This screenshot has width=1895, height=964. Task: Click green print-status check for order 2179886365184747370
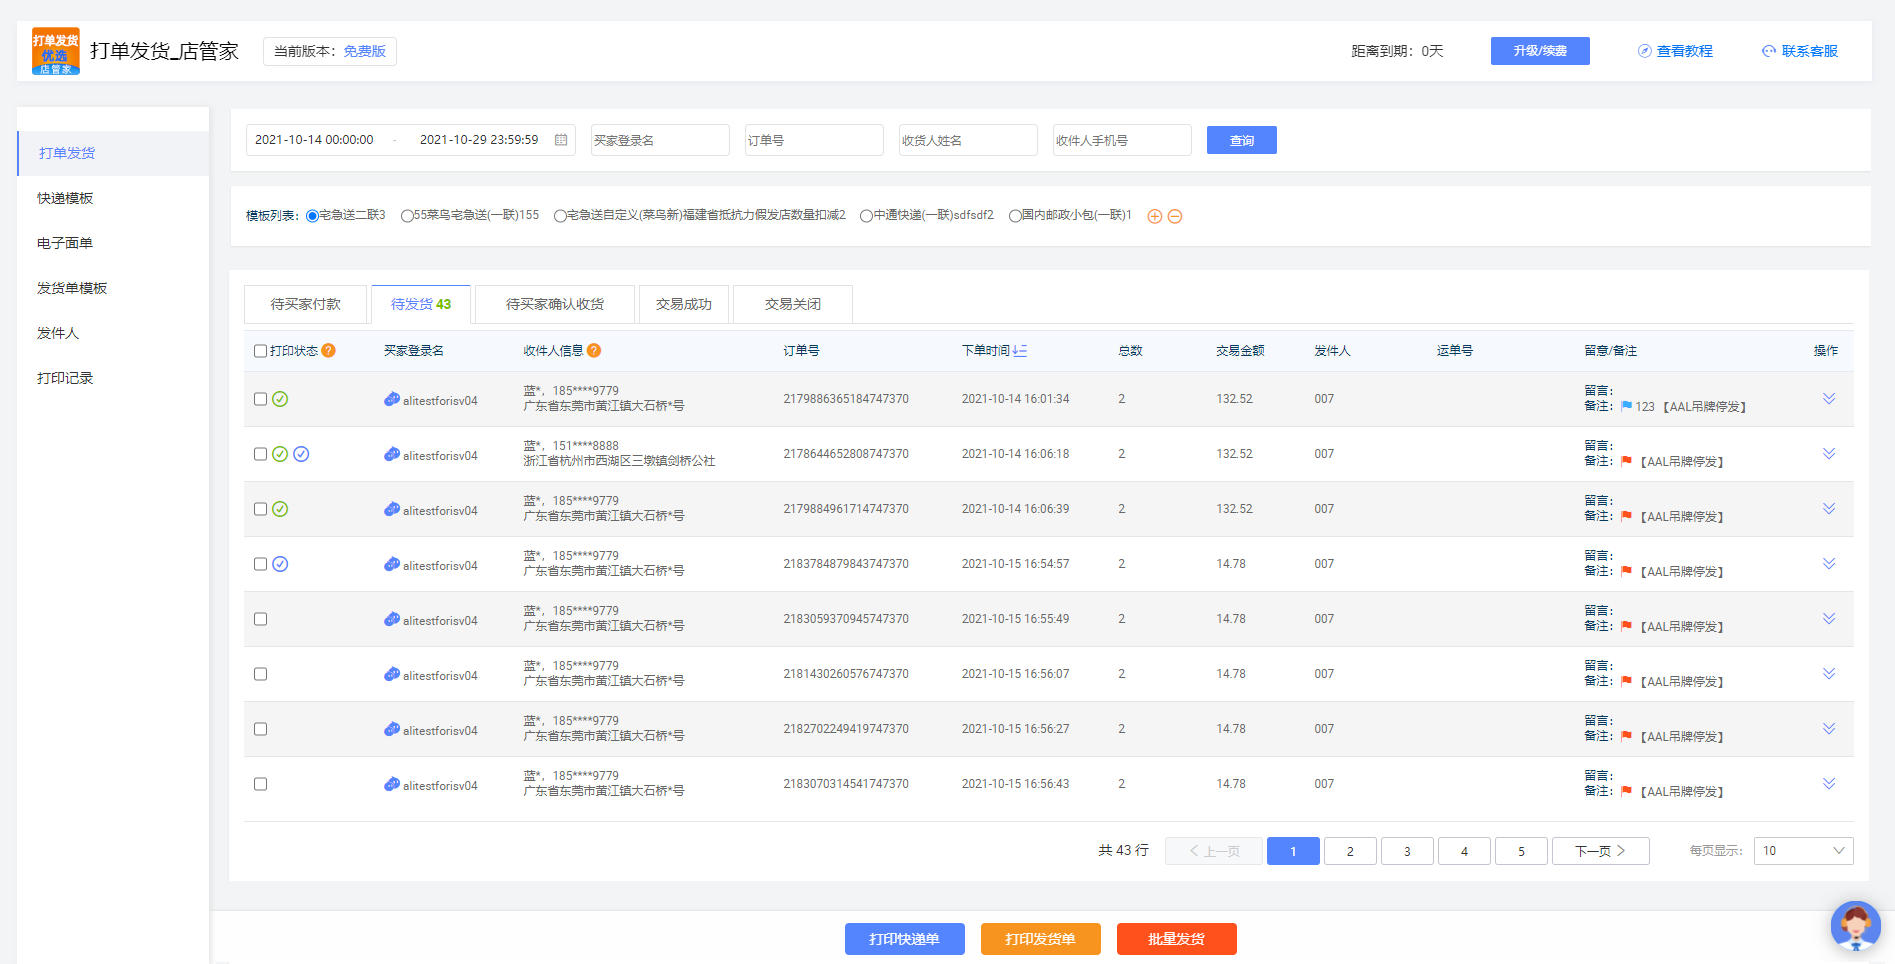(280, 399)
